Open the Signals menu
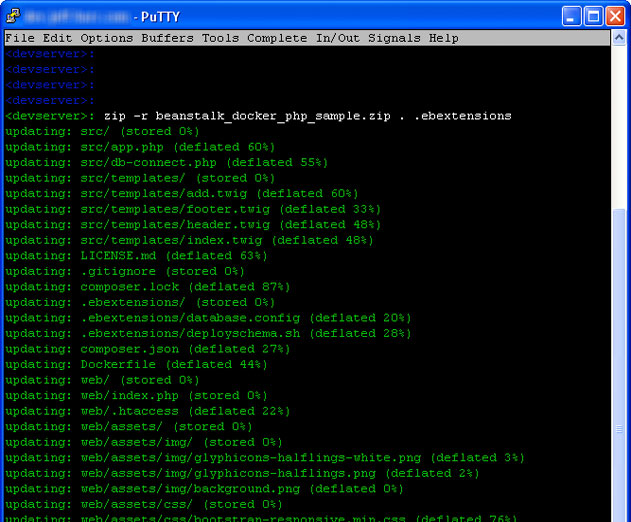631x522 pixels. [394, 38]
